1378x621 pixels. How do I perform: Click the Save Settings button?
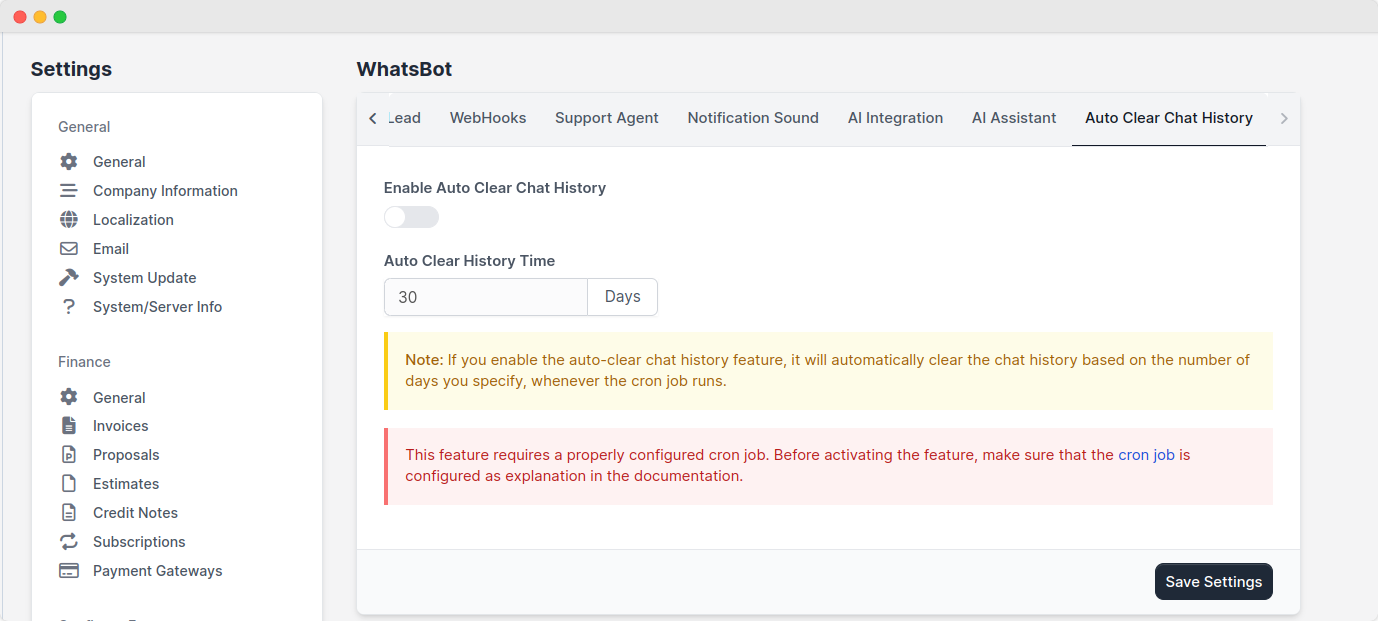coord(1214,582)
